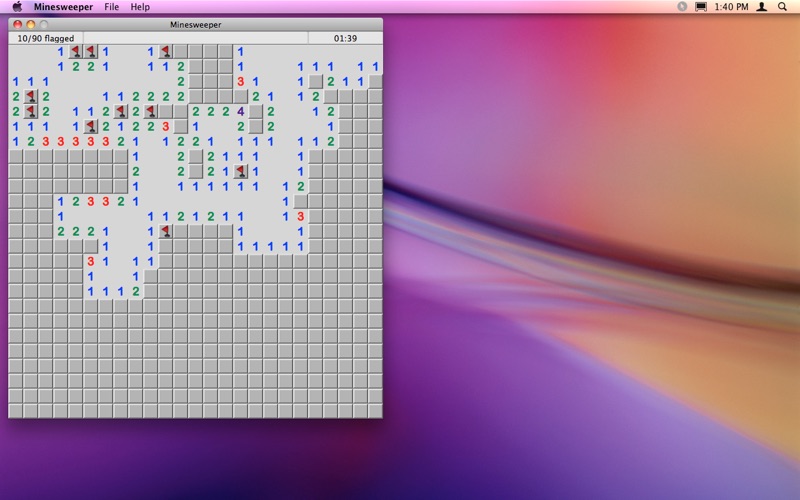Click the red 3 two cells above the purple 4
800x500 pixels.
[x=240, y=82]
